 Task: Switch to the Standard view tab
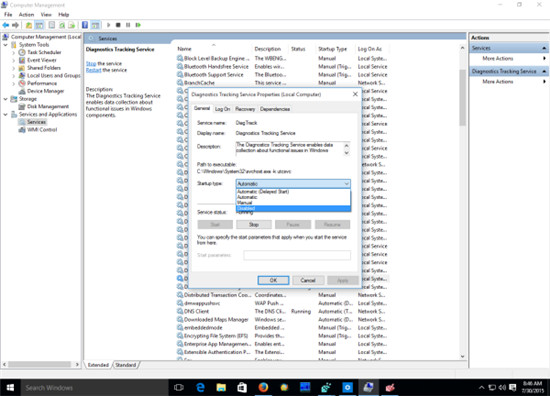(x=126, y=365)
